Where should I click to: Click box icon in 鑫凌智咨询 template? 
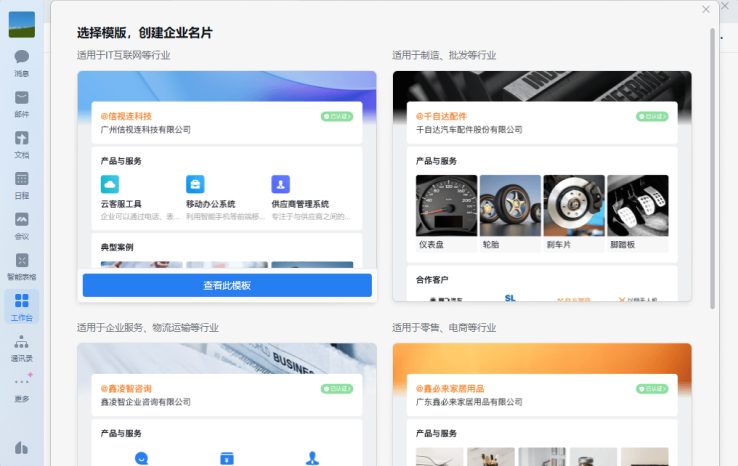click(x=227, y=458)
